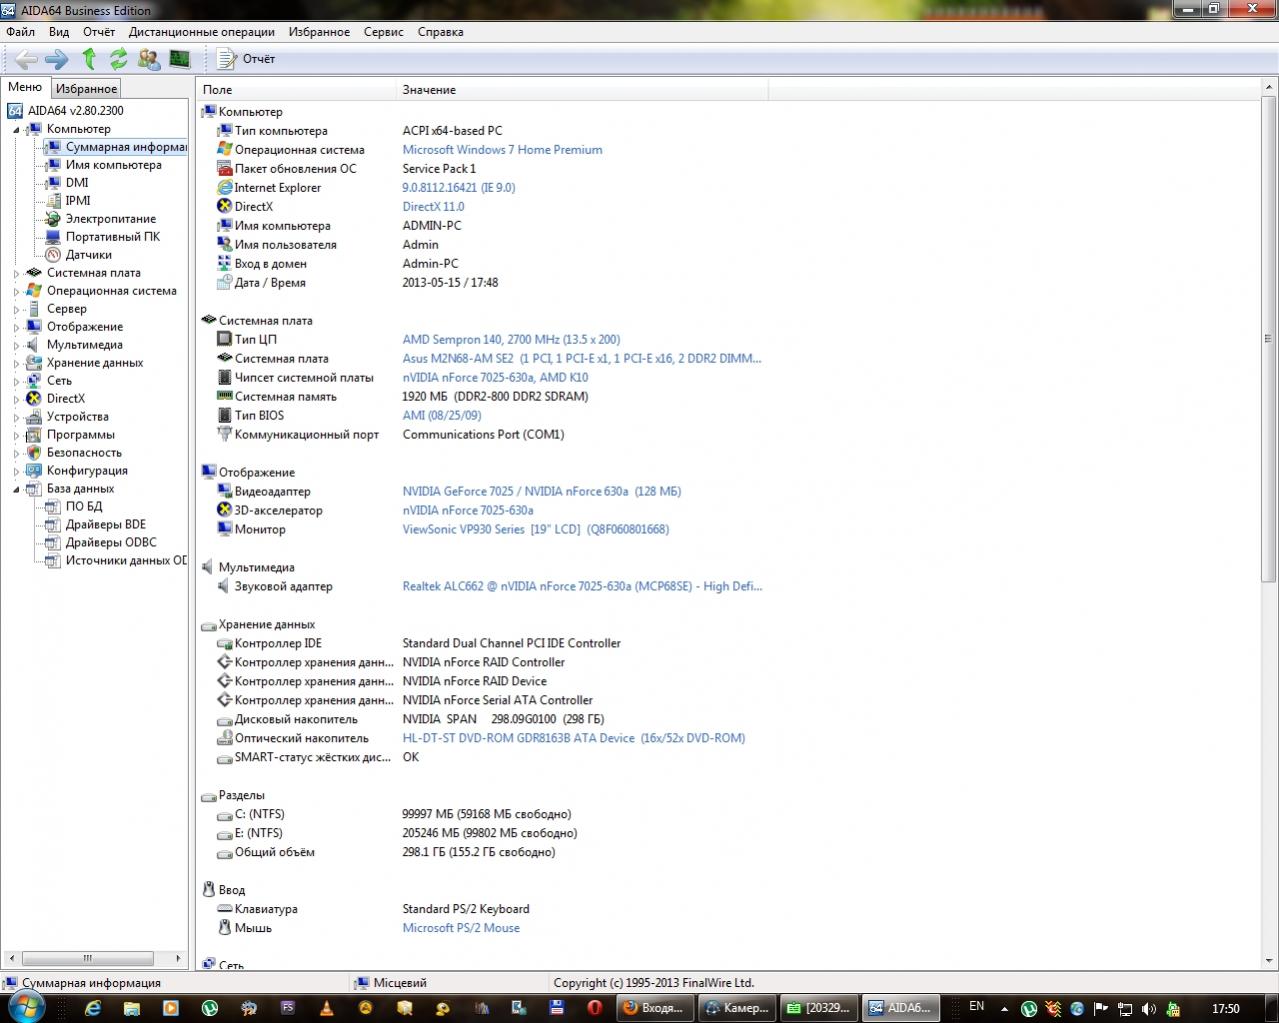Click the Back arrow in the toolbar
This screenshot has height=1023, width=1279.
tap(27, 59)
